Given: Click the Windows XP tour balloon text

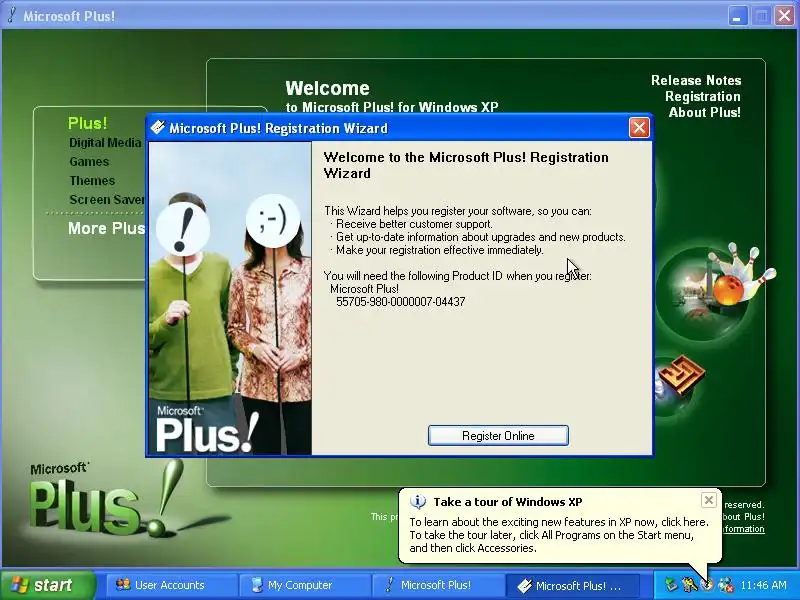Looking at the screenshot, I should point(559,535).
